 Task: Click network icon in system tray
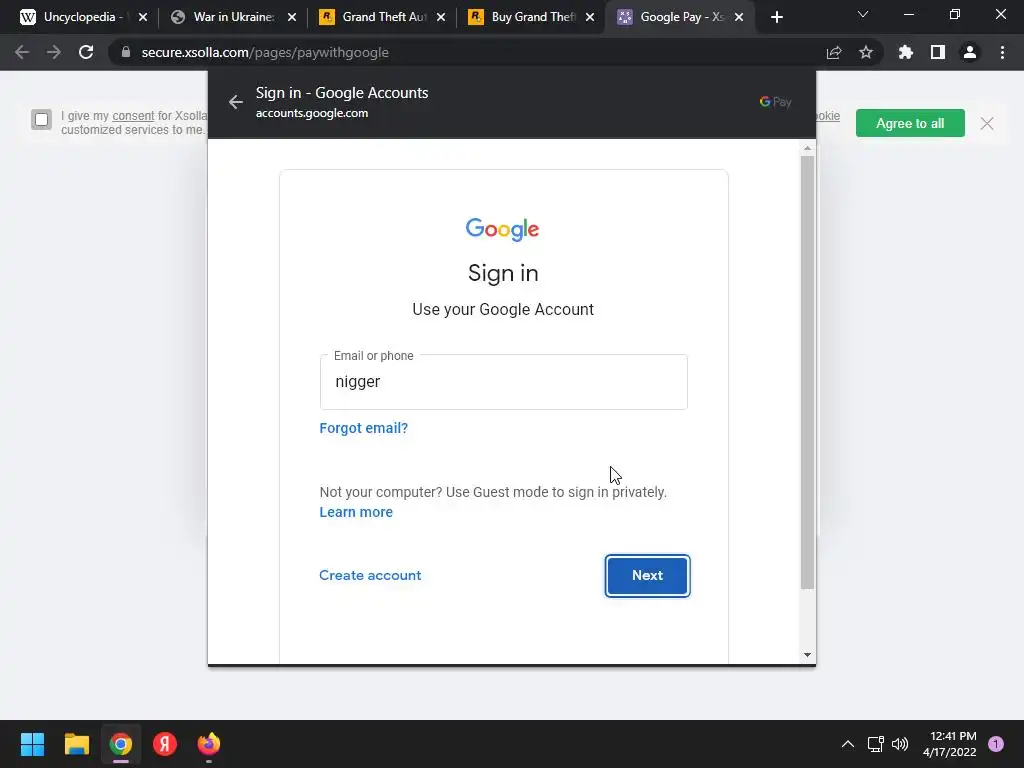pos(875,744)
